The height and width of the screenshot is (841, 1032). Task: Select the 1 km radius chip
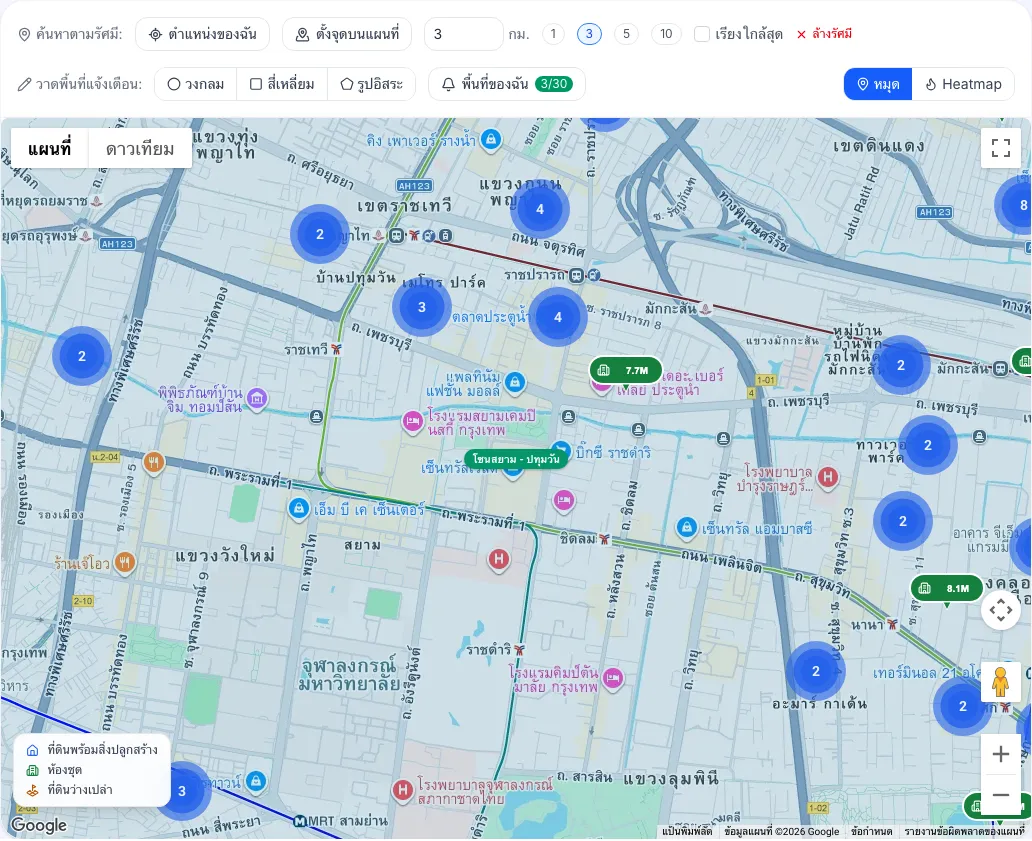[x=554, y=34]
